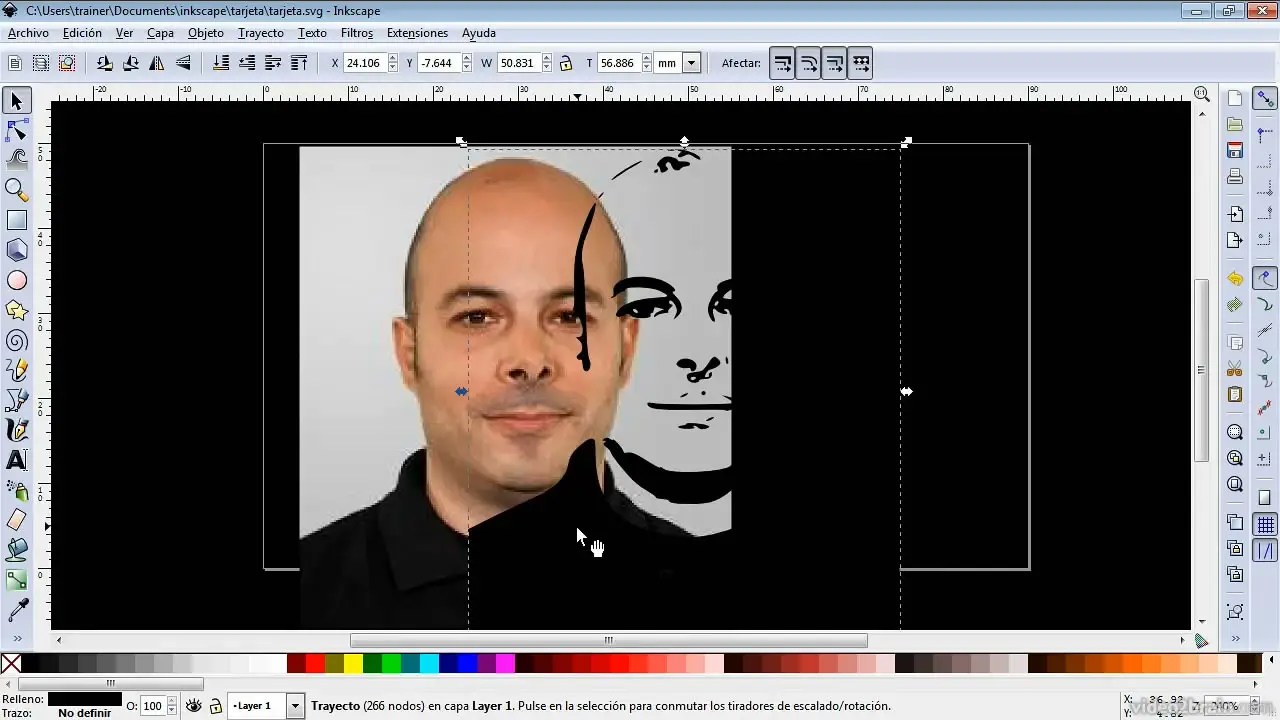Screen dimensions: 1280x720
Task: Open the Layer 1 selector dropdown
Action: click(294, 706)
